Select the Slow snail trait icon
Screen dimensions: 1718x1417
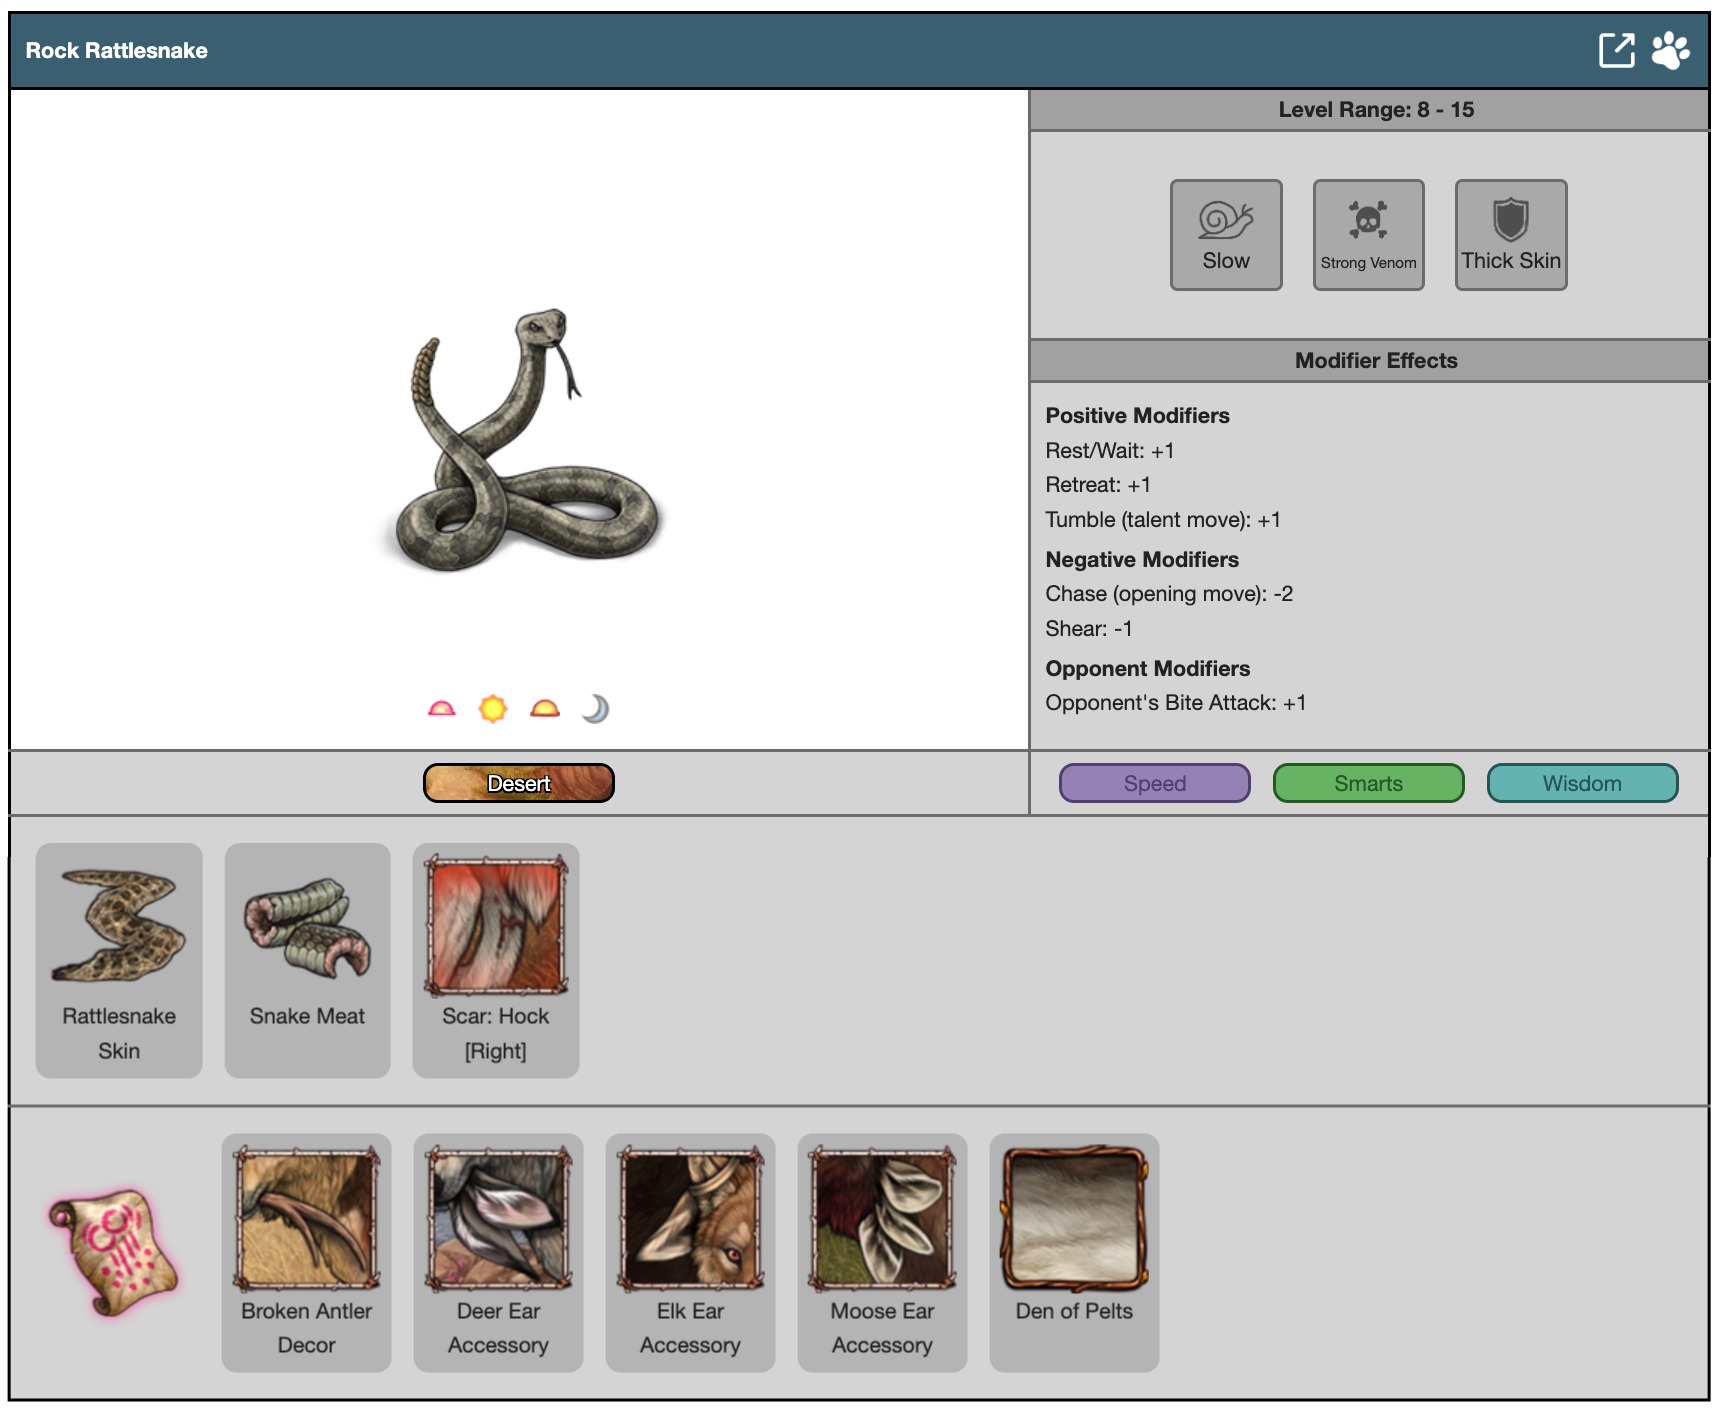(x=1226, y=235)
